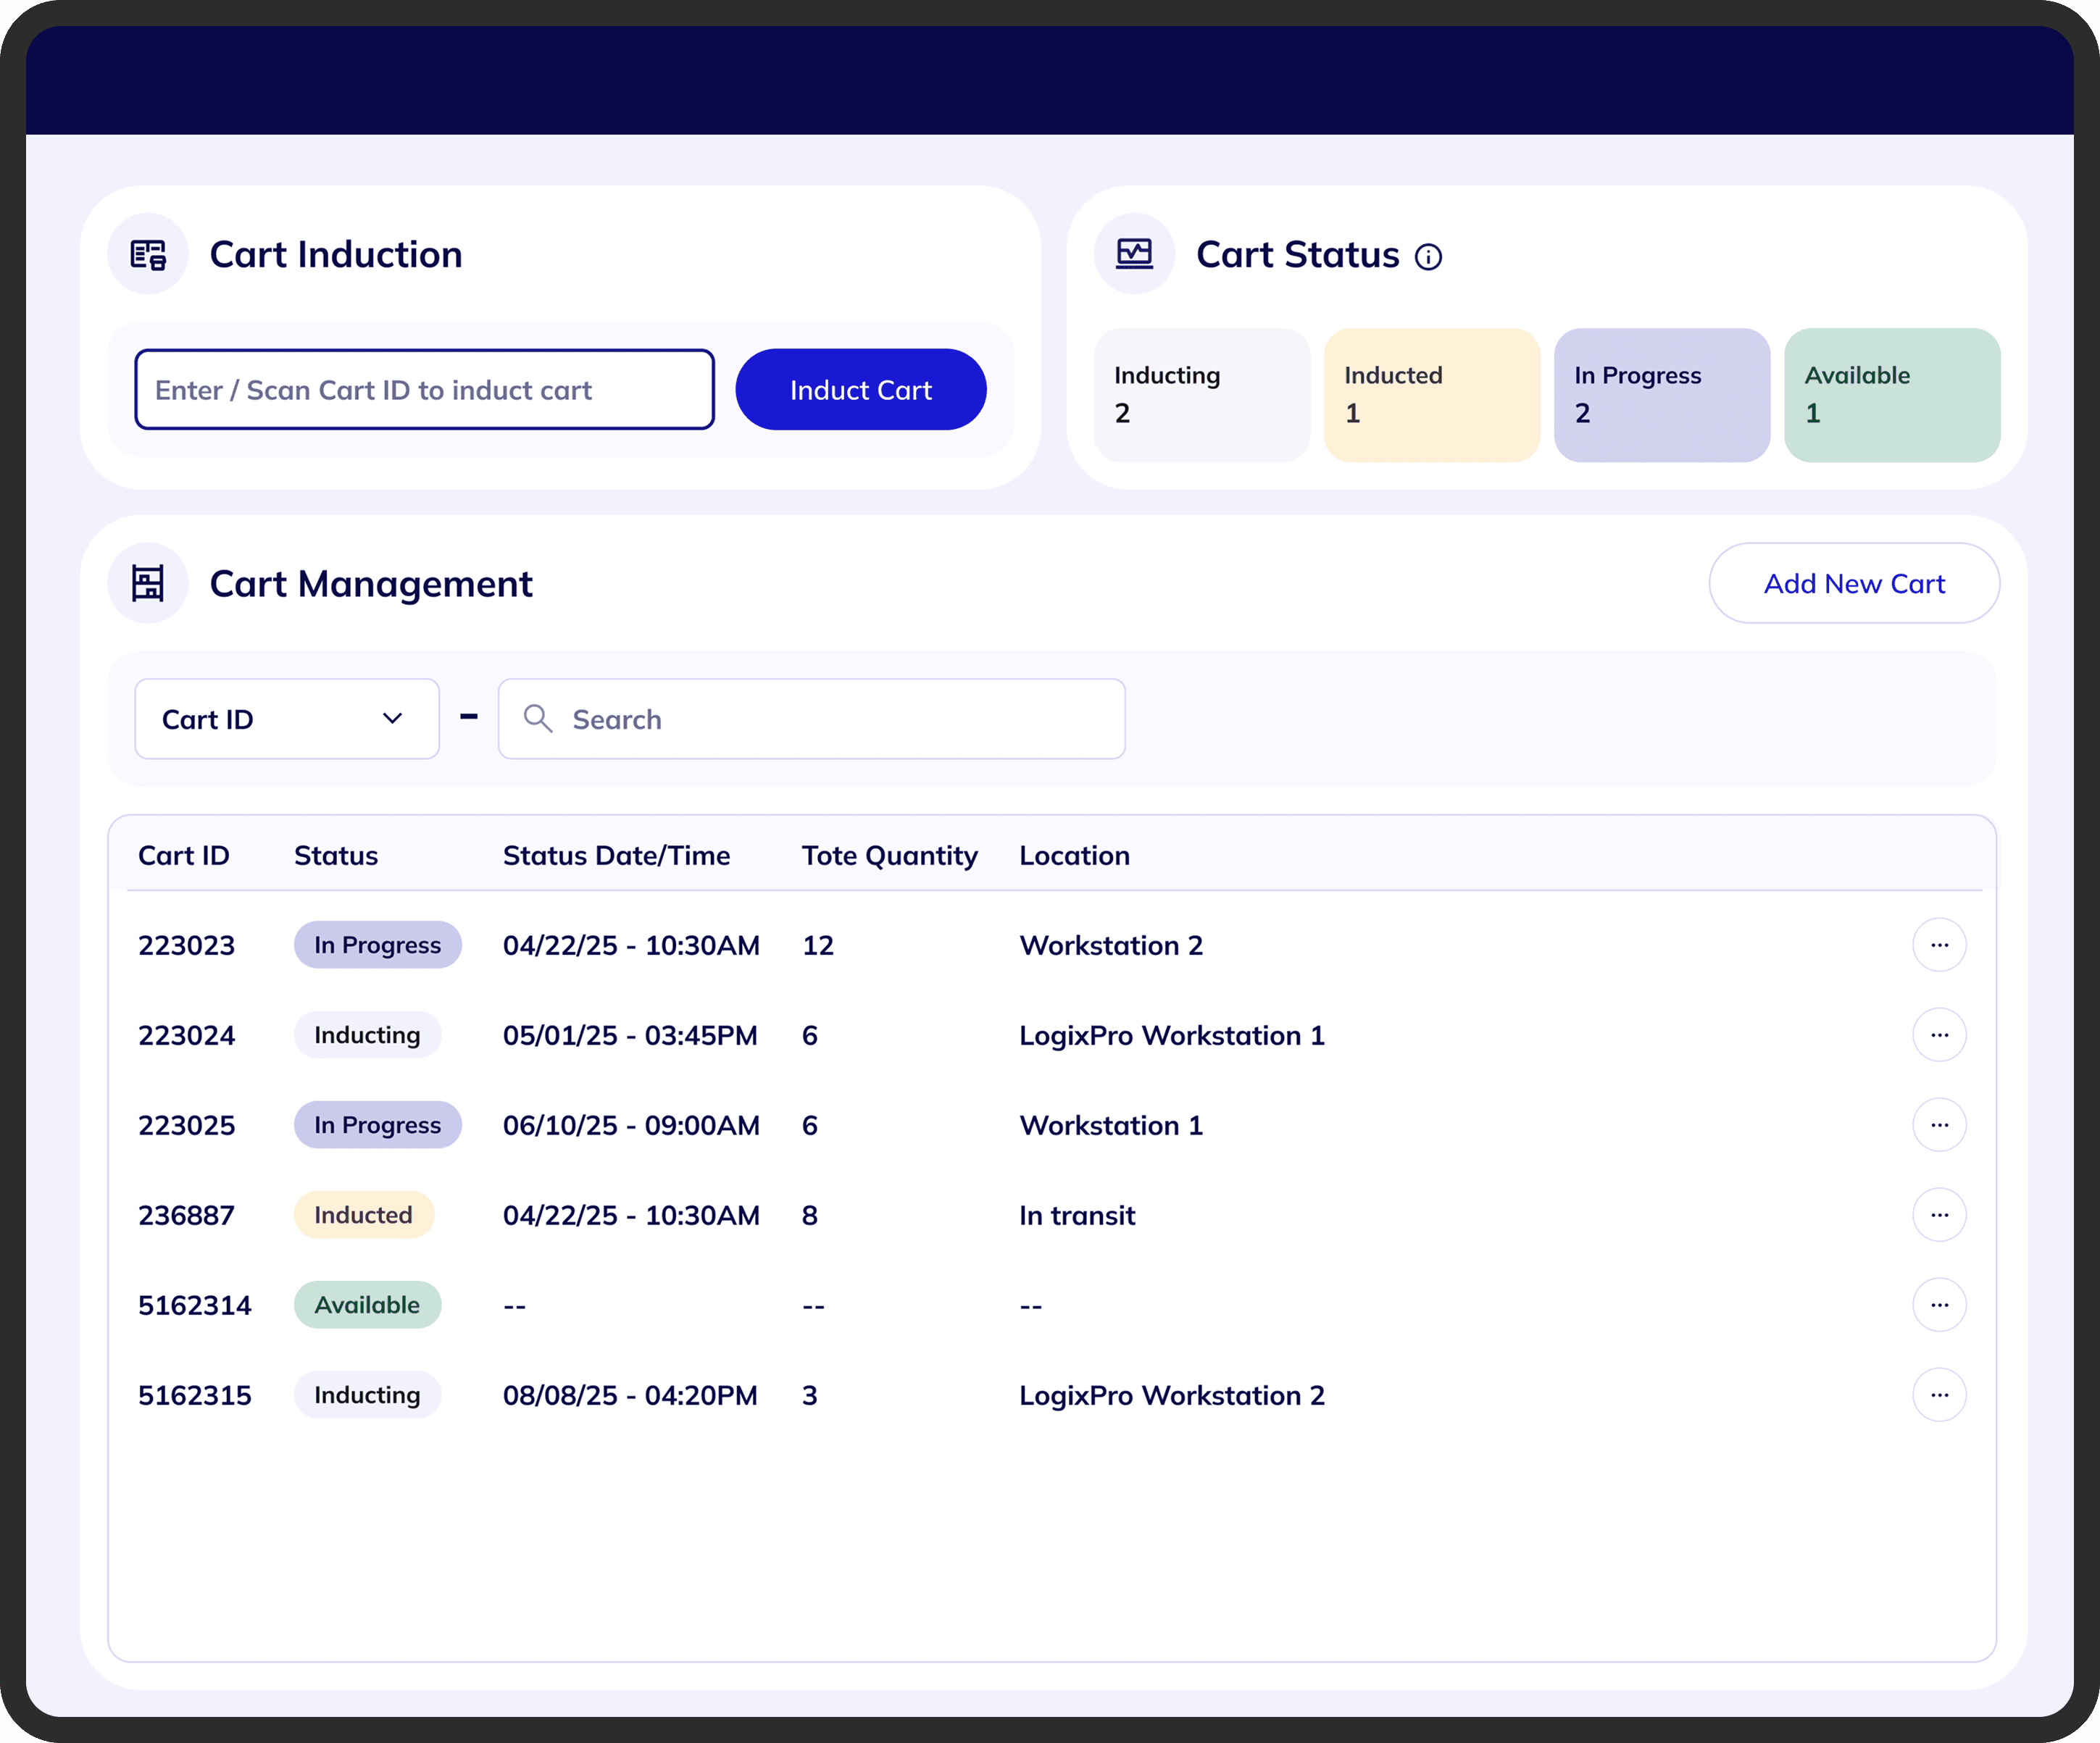
Task: Click the Cart Status chart icon
Action: pyautogui.click(x=1135, y=254)
